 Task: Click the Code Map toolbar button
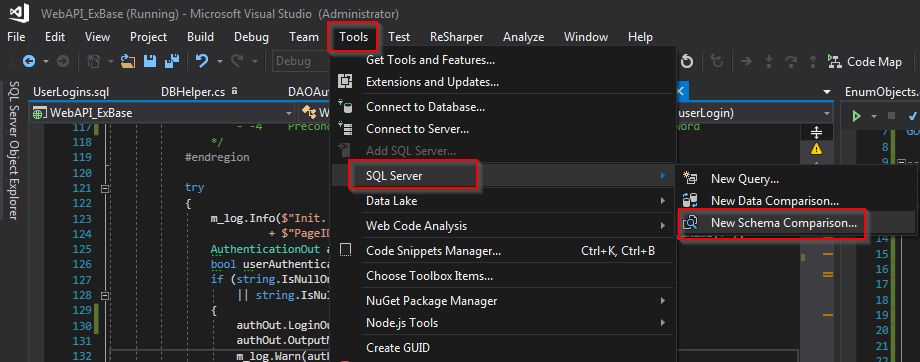[864, 62]
